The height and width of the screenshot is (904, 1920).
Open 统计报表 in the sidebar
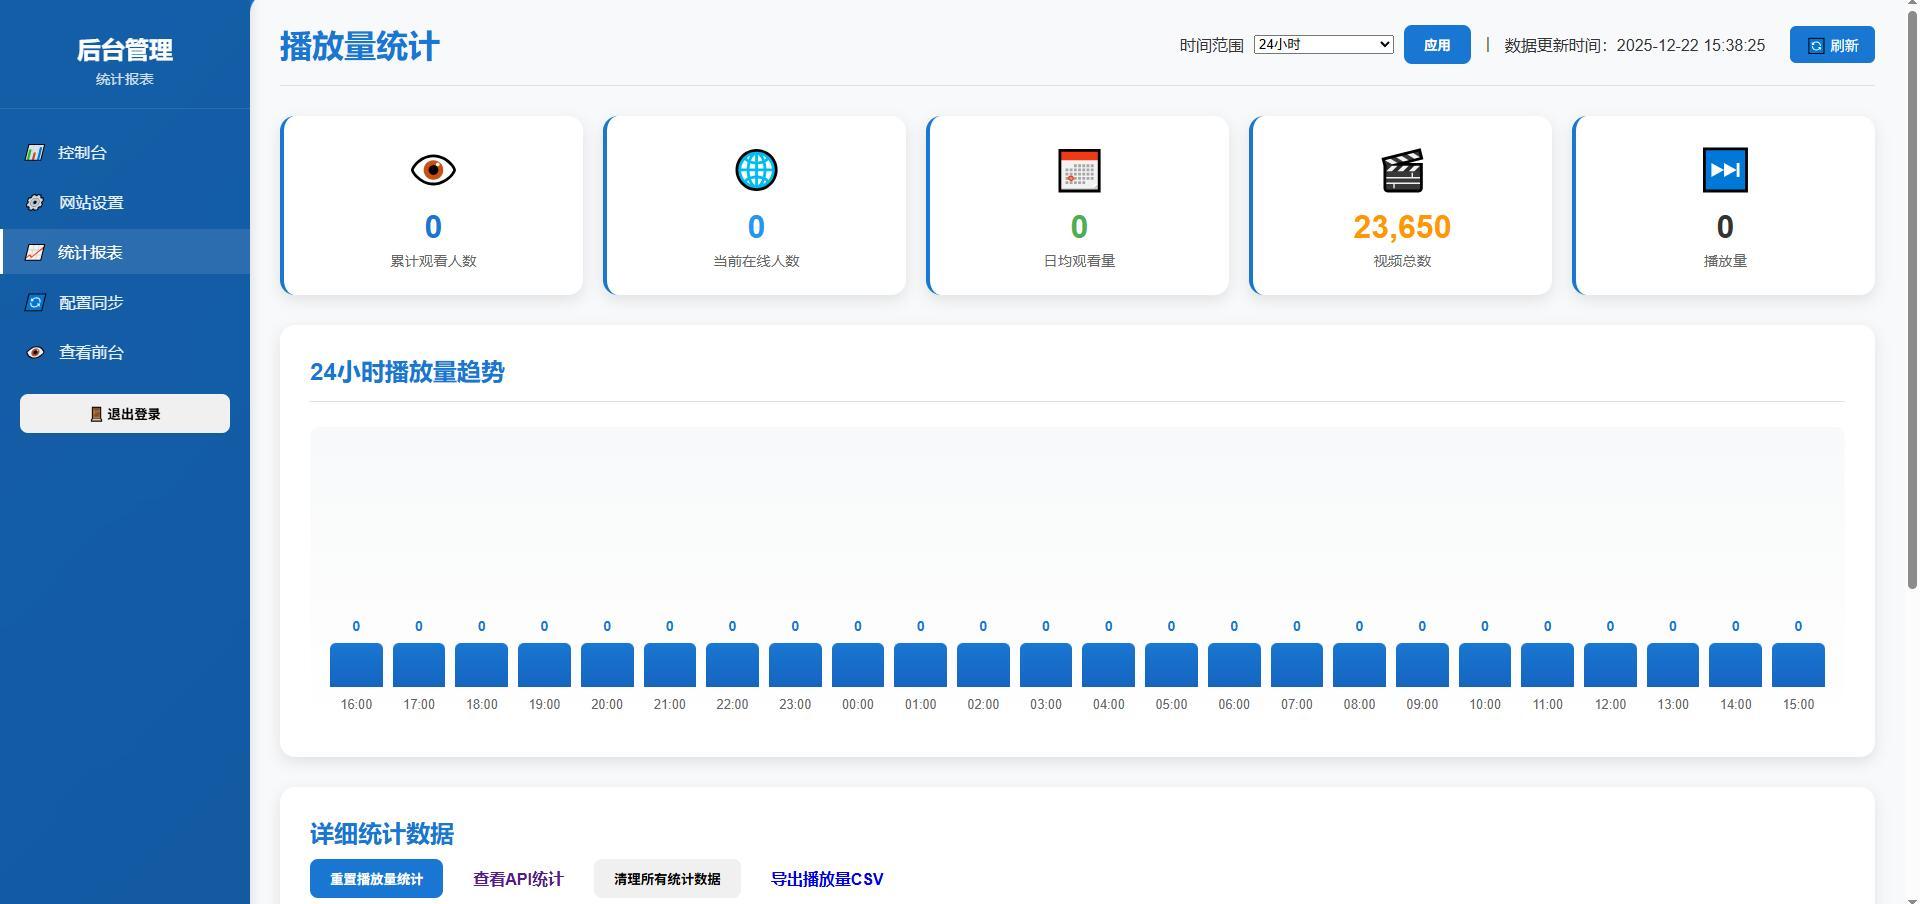[x=90, y=252]
